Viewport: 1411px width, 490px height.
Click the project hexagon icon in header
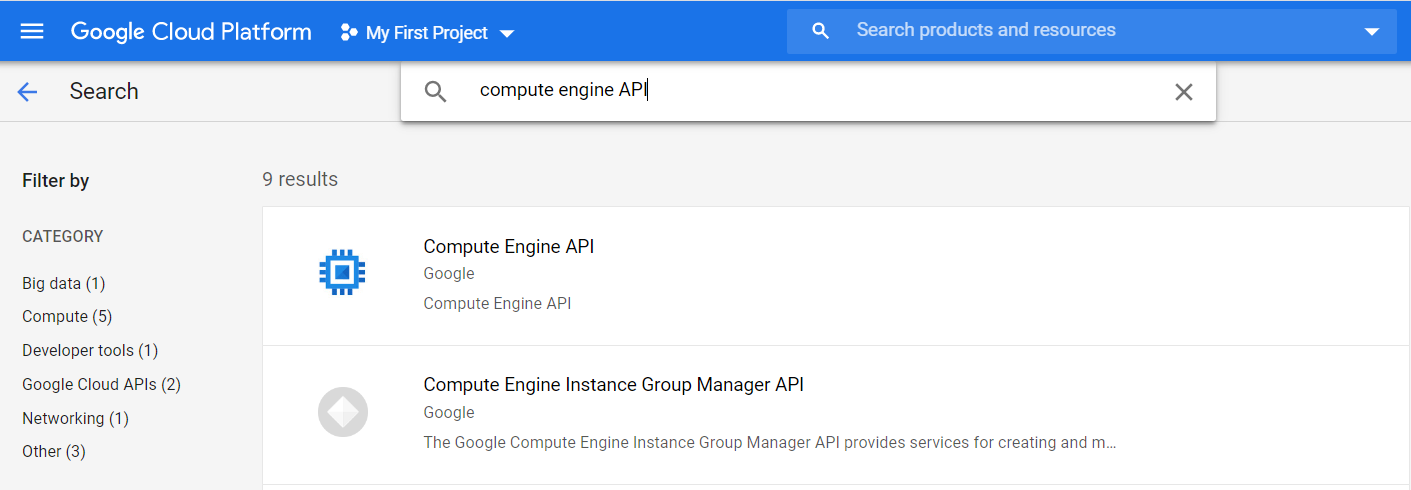(348, 33)
